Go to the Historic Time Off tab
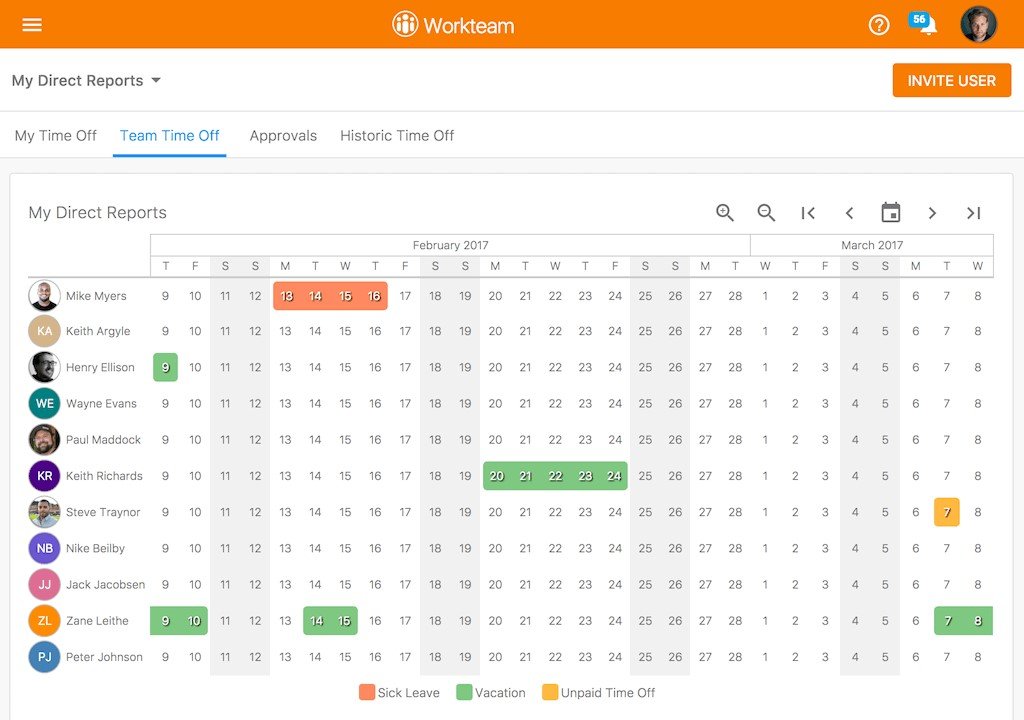The width and height of the screenshot is (1024, 720). (x=397, y=135)
